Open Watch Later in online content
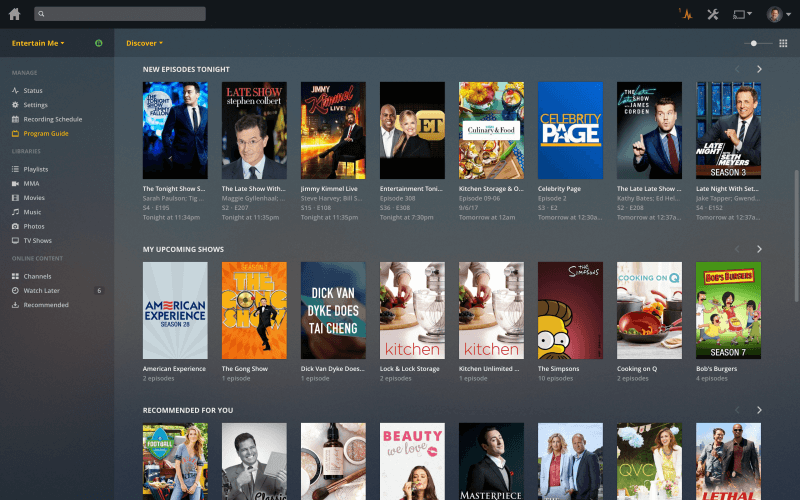Screen dimensions: 800x500 [x=41, y=290]
